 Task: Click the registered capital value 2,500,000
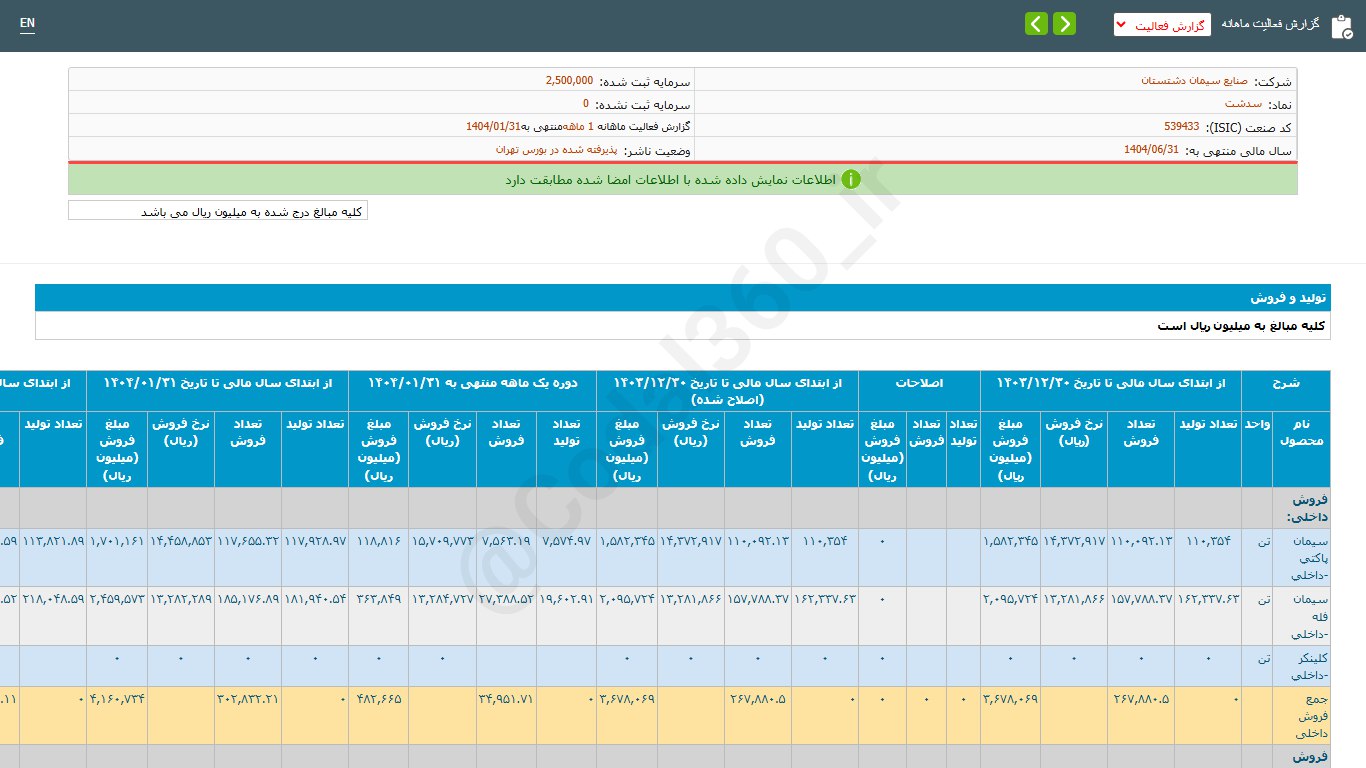tap(569, 80)
